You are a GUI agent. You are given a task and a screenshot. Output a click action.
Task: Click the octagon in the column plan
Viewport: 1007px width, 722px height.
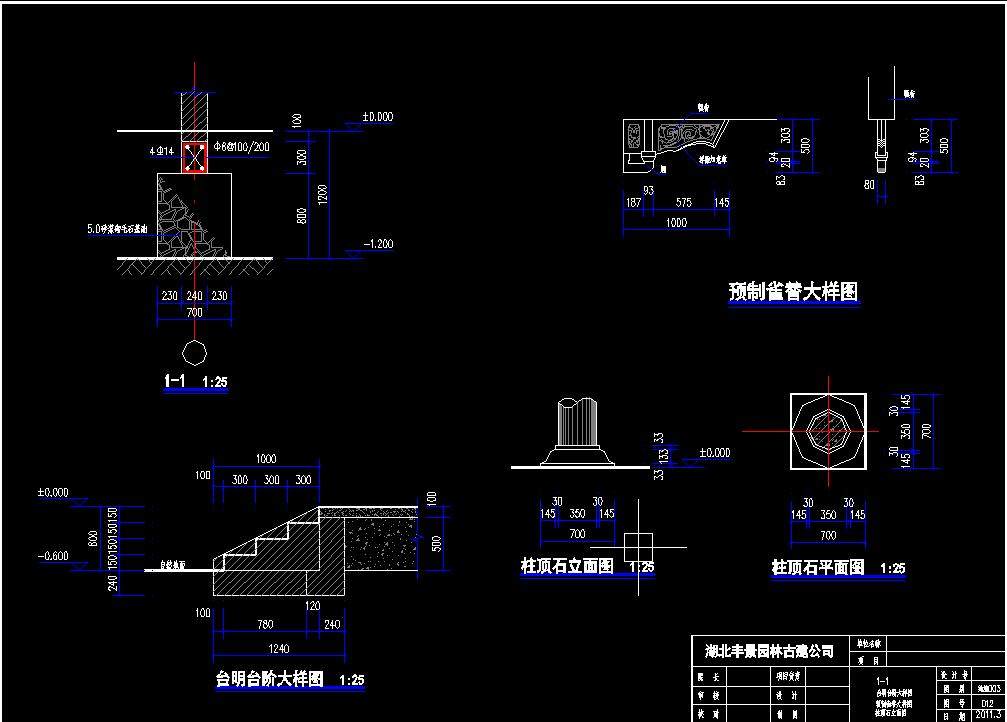click(827, 430)
